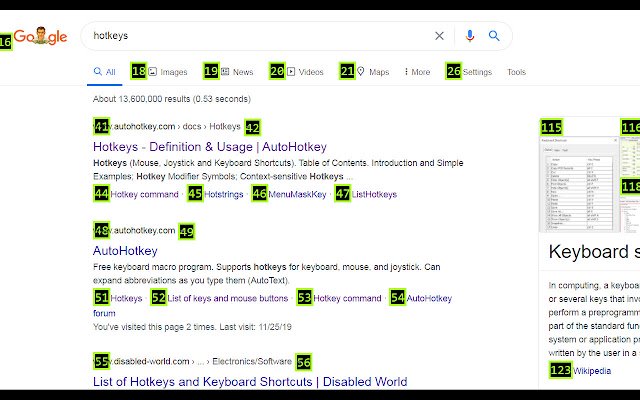Open the Hotstrings sitelink
The width and height of the screenshot is (640, 400).
point(224,194)
